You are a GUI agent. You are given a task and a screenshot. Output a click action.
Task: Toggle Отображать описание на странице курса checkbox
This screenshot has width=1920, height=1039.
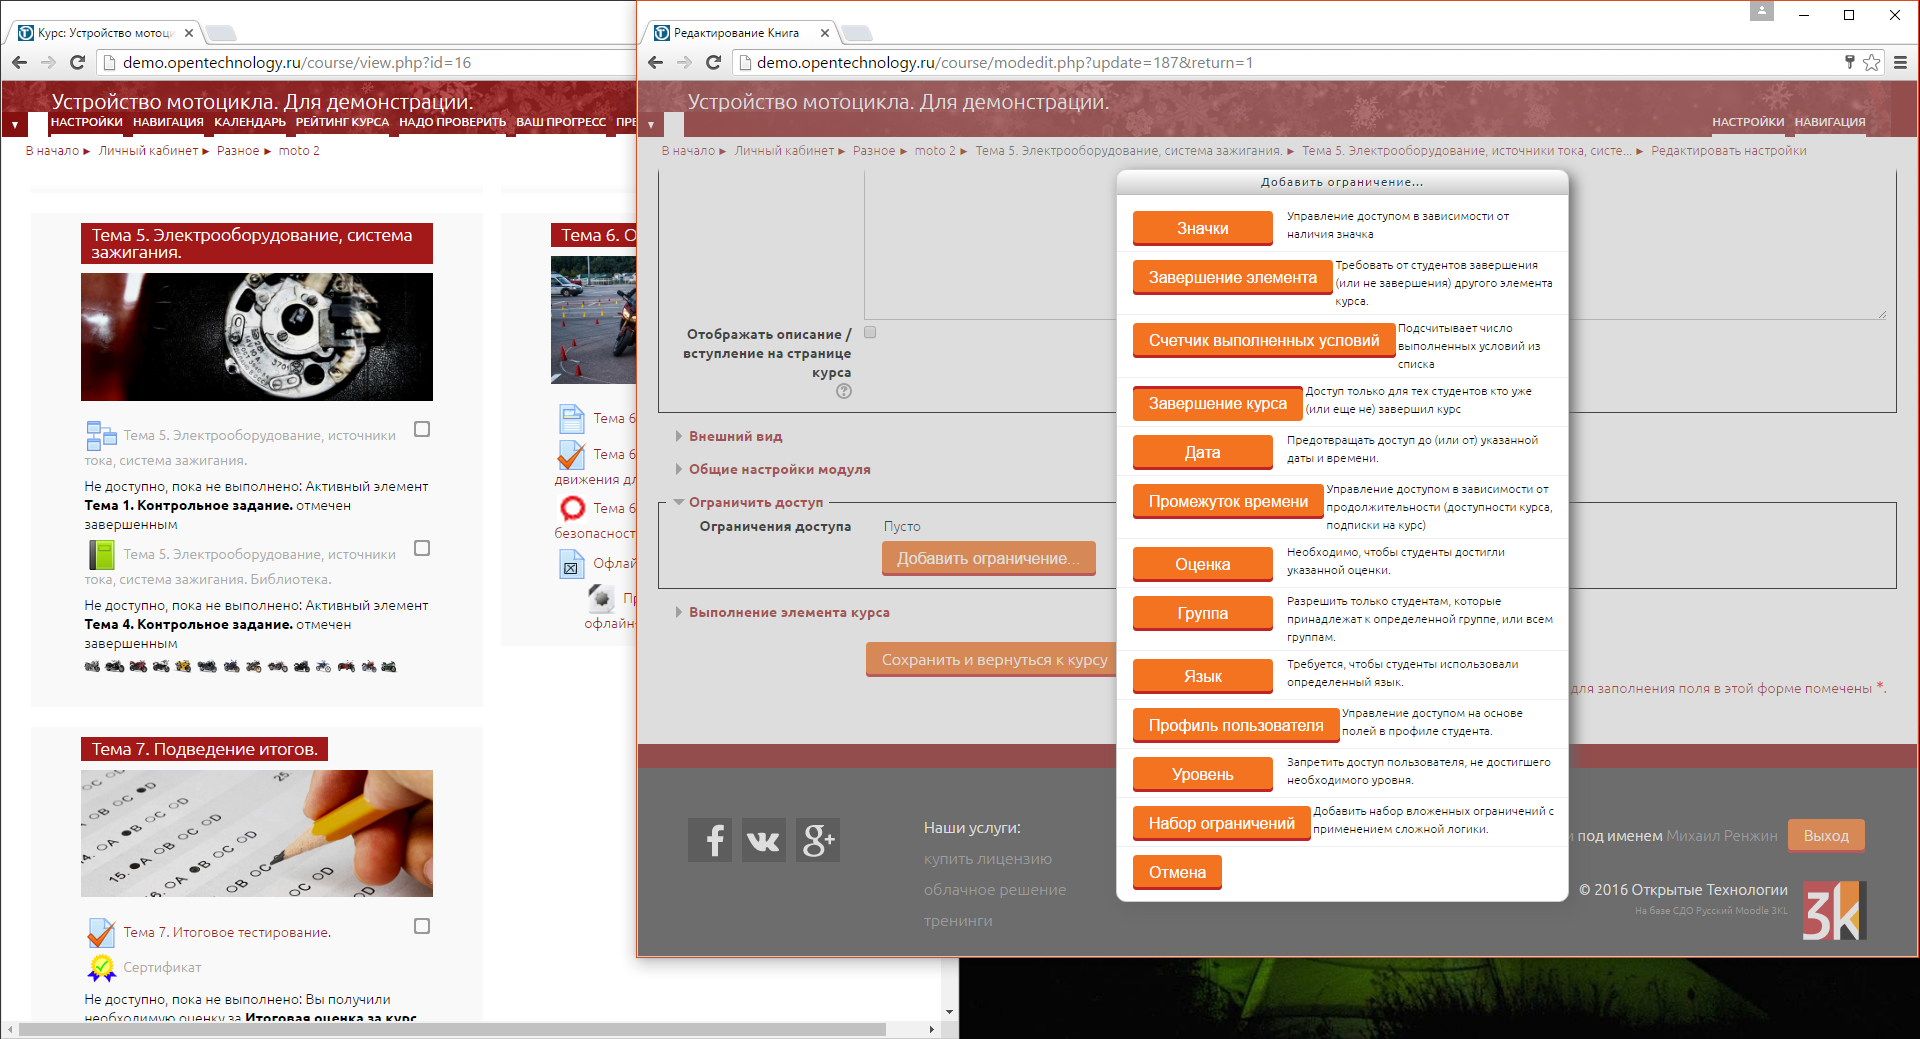point(870,332)
